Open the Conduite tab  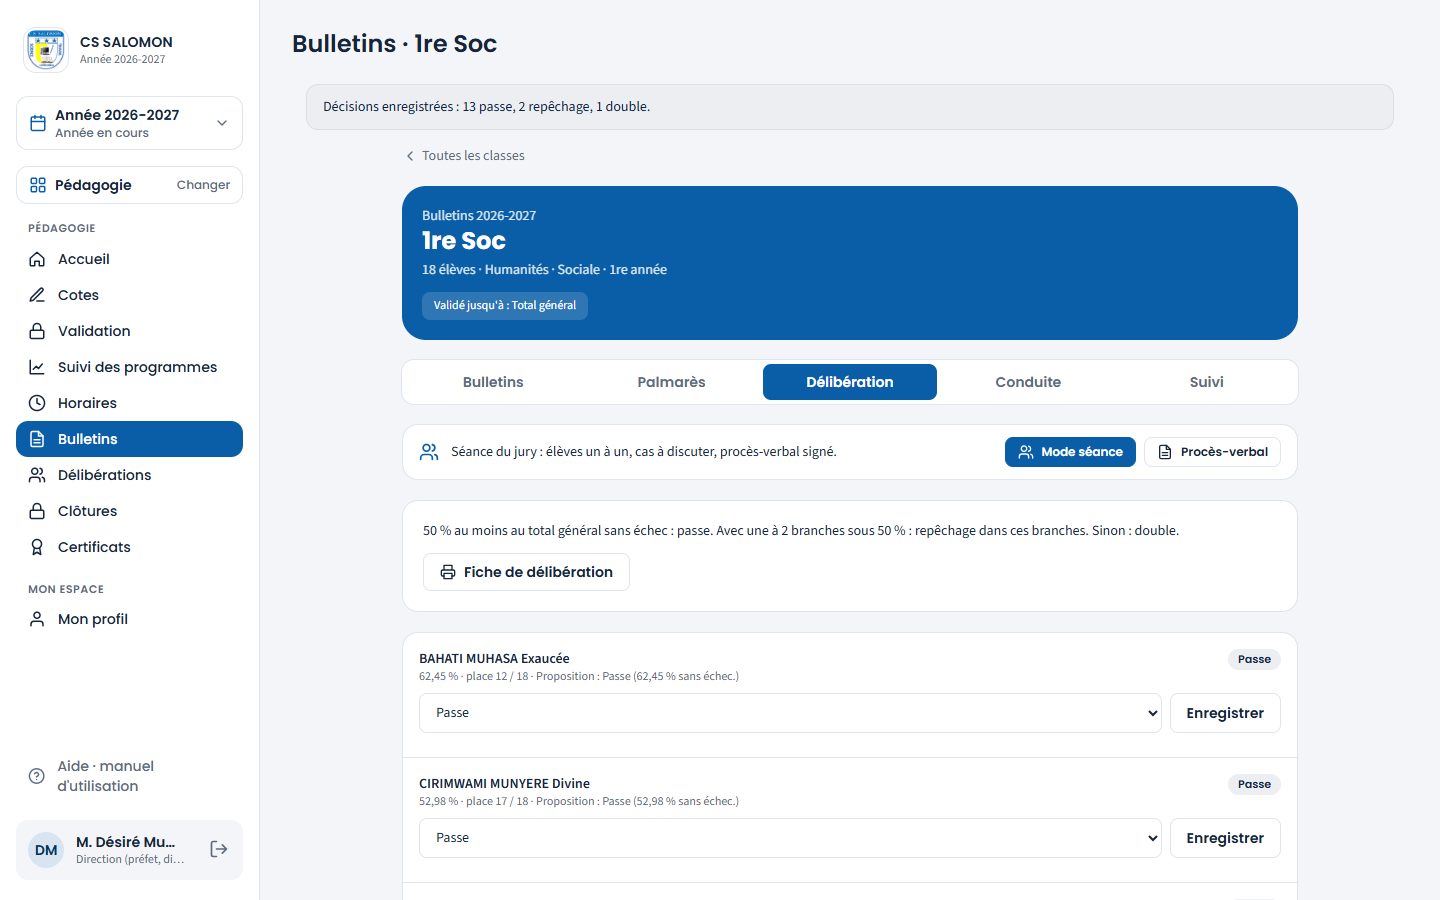(1028, 382)
